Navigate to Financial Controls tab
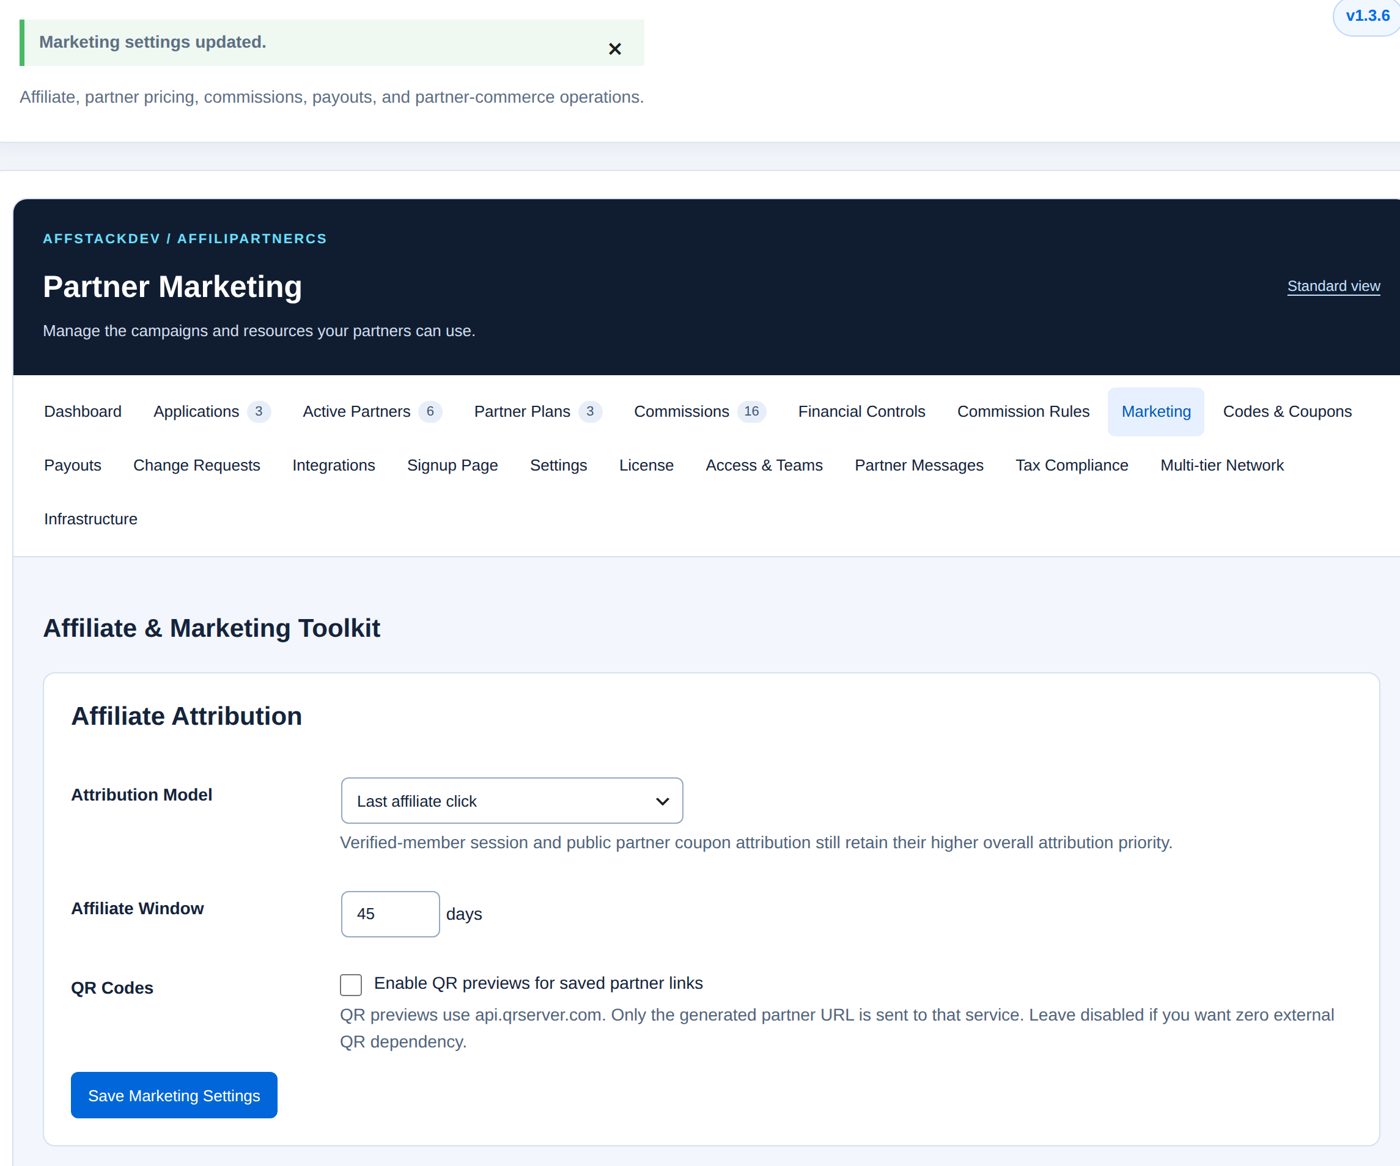Screen dimensions: 1400x1166 (x=862, y=412)
